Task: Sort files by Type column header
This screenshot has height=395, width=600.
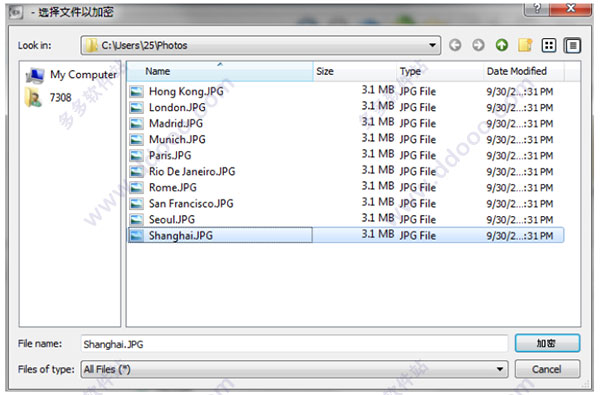Action: tap(440, 71)
